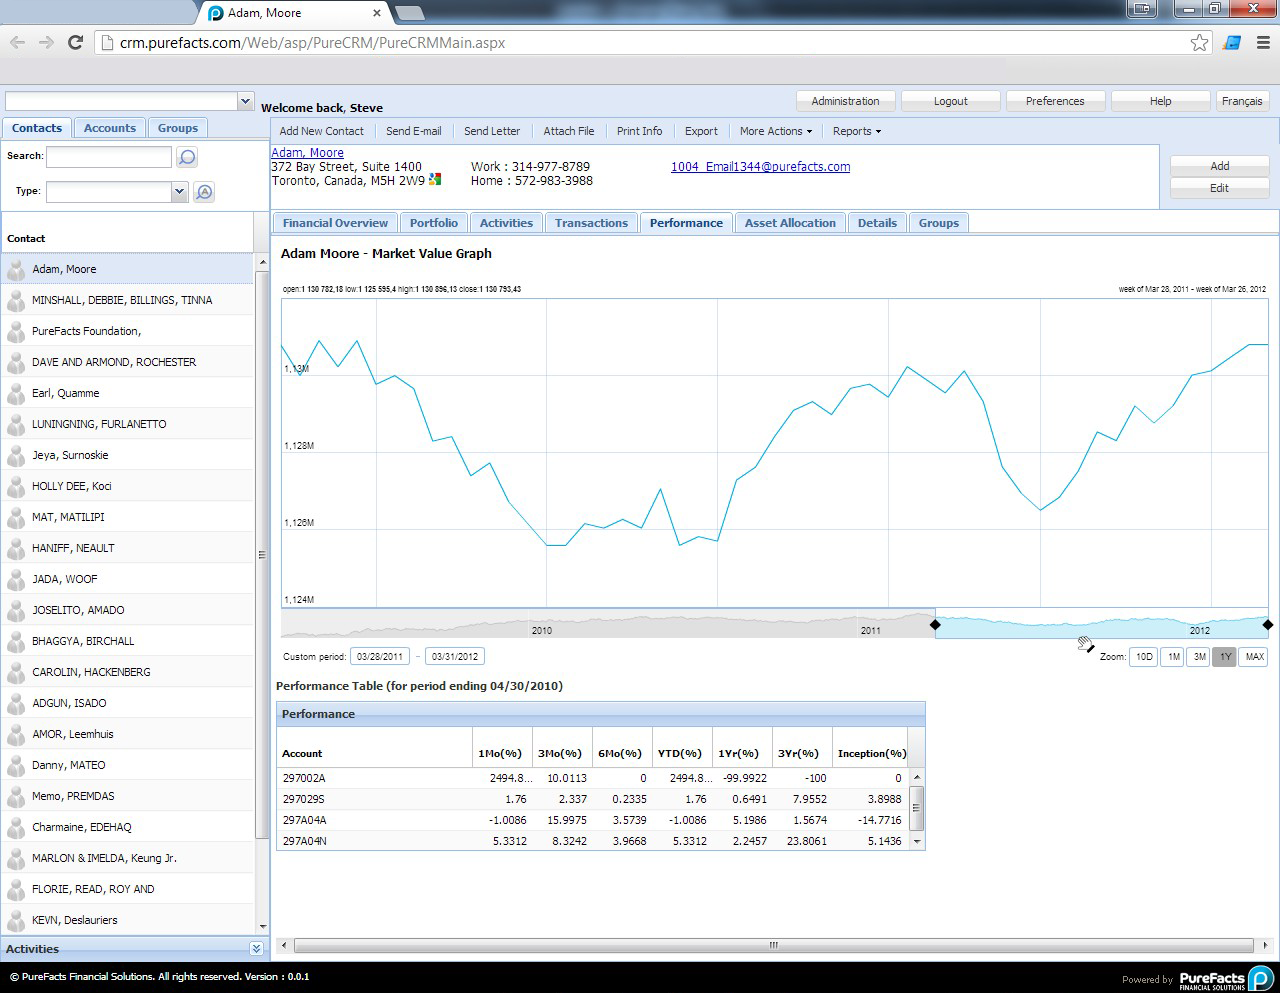Click horizontal scrollbar at bottom of page
Screen dimensions: 1280x993
(x=773, y=945)
